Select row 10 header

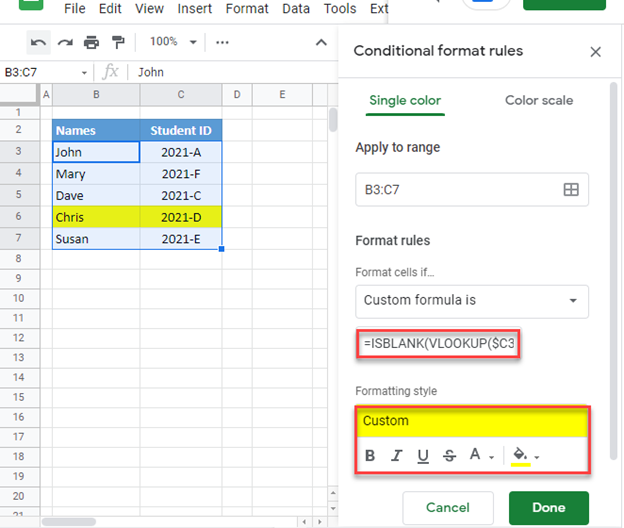19,298
